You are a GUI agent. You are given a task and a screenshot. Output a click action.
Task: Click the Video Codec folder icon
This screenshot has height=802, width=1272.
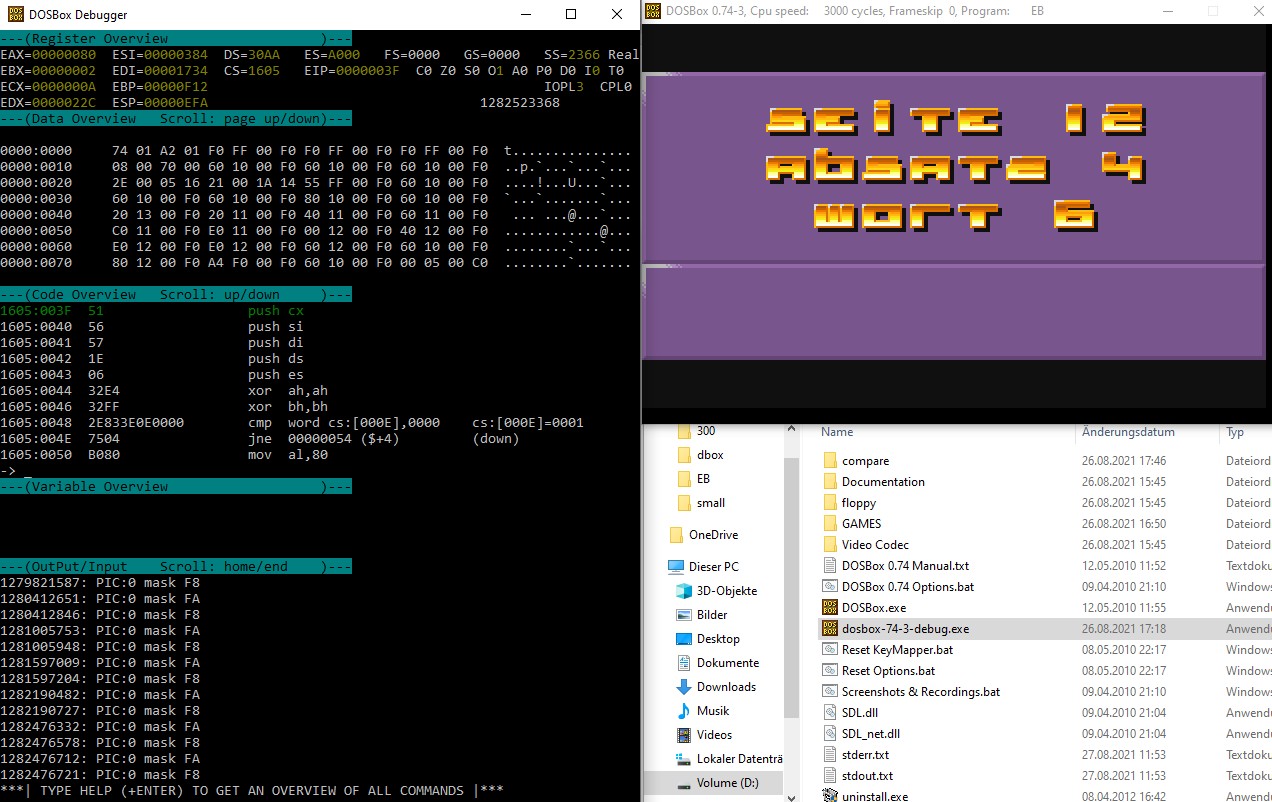(829, 545)
